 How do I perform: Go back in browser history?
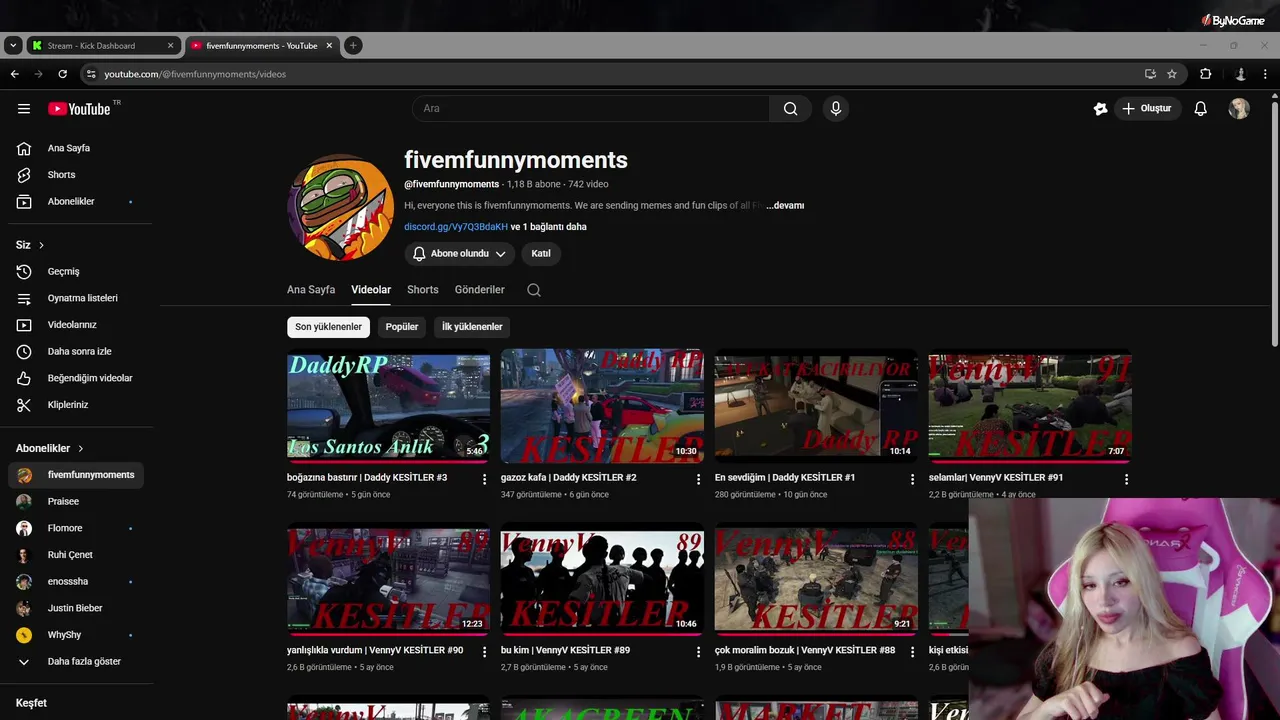(14, 74)
